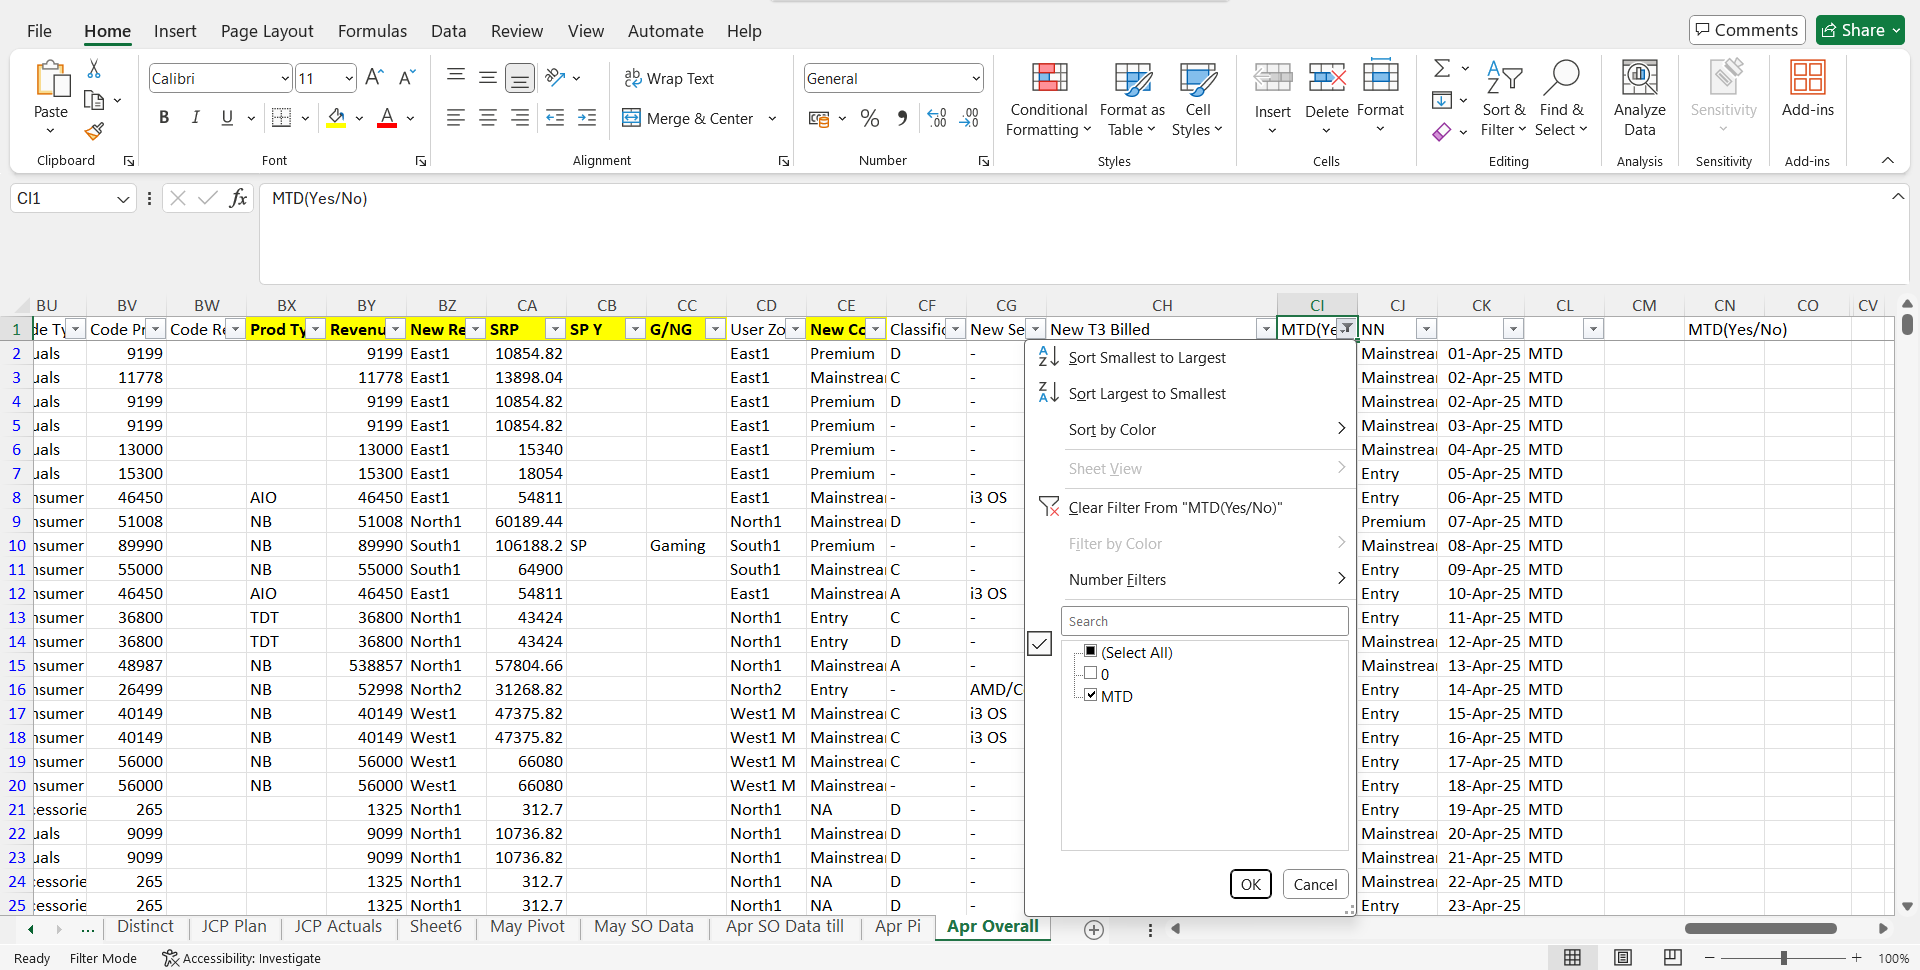The height and width of the screenshot is (970, 1920).
Task: Click the zoom slider in status bar
Action: click(x=1783, y=958)
